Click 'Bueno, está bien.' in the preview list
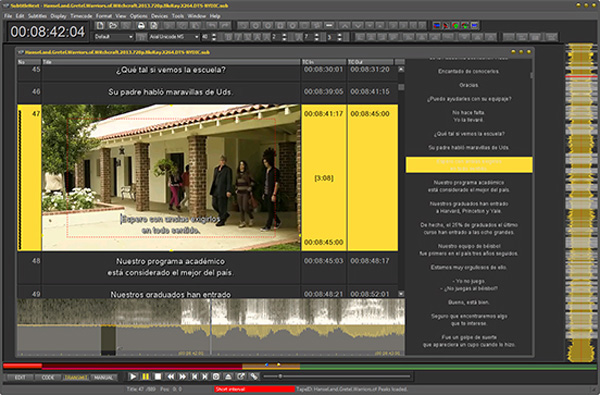600x395 pixels. (x=468, y=302)
